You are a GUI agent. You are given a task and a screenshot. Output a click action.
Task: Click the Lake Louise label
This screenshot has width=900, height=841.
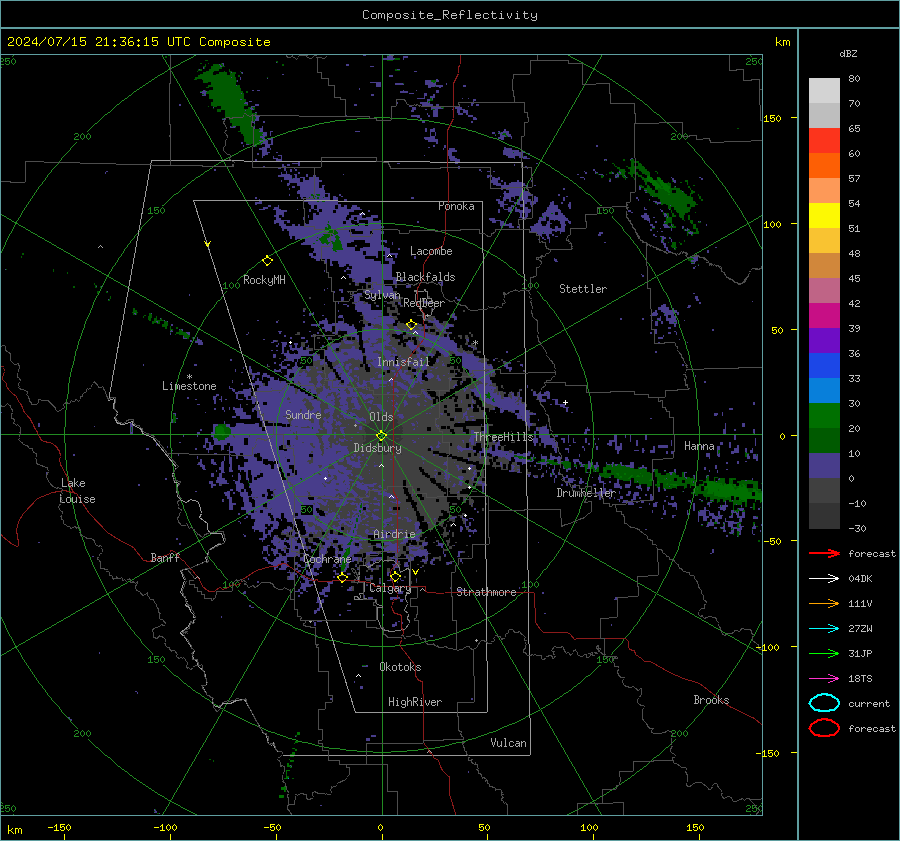(x=77, y=491)
